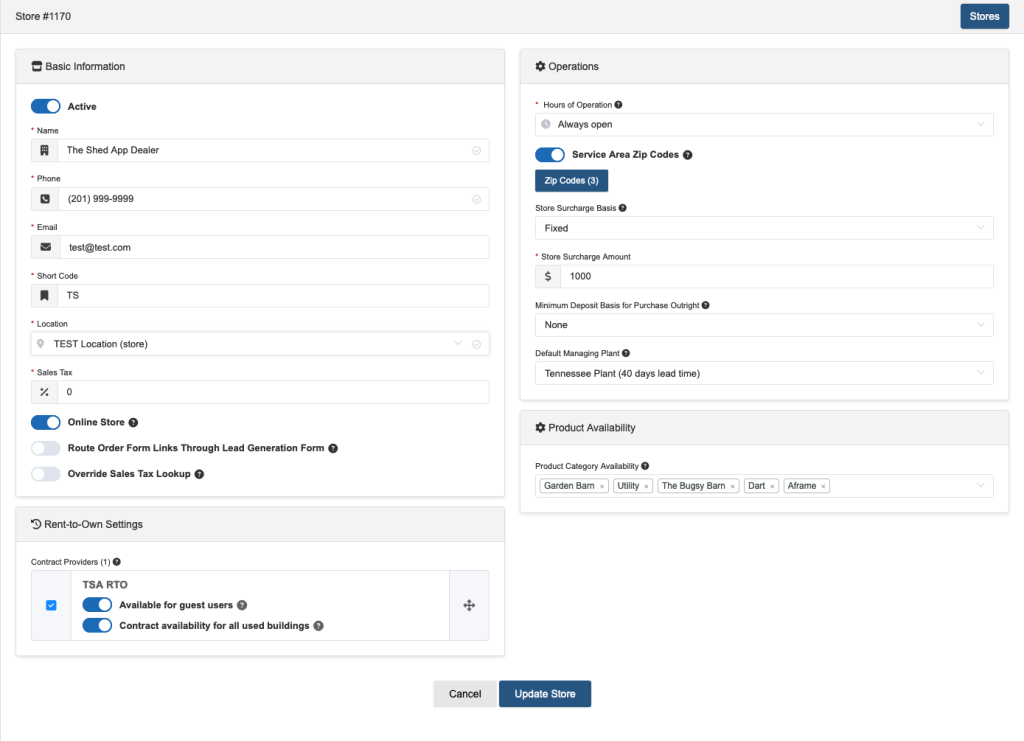Expand the Default Managing Plant dropdown
Screen dimensions: 1024x741
coord(764,373)
